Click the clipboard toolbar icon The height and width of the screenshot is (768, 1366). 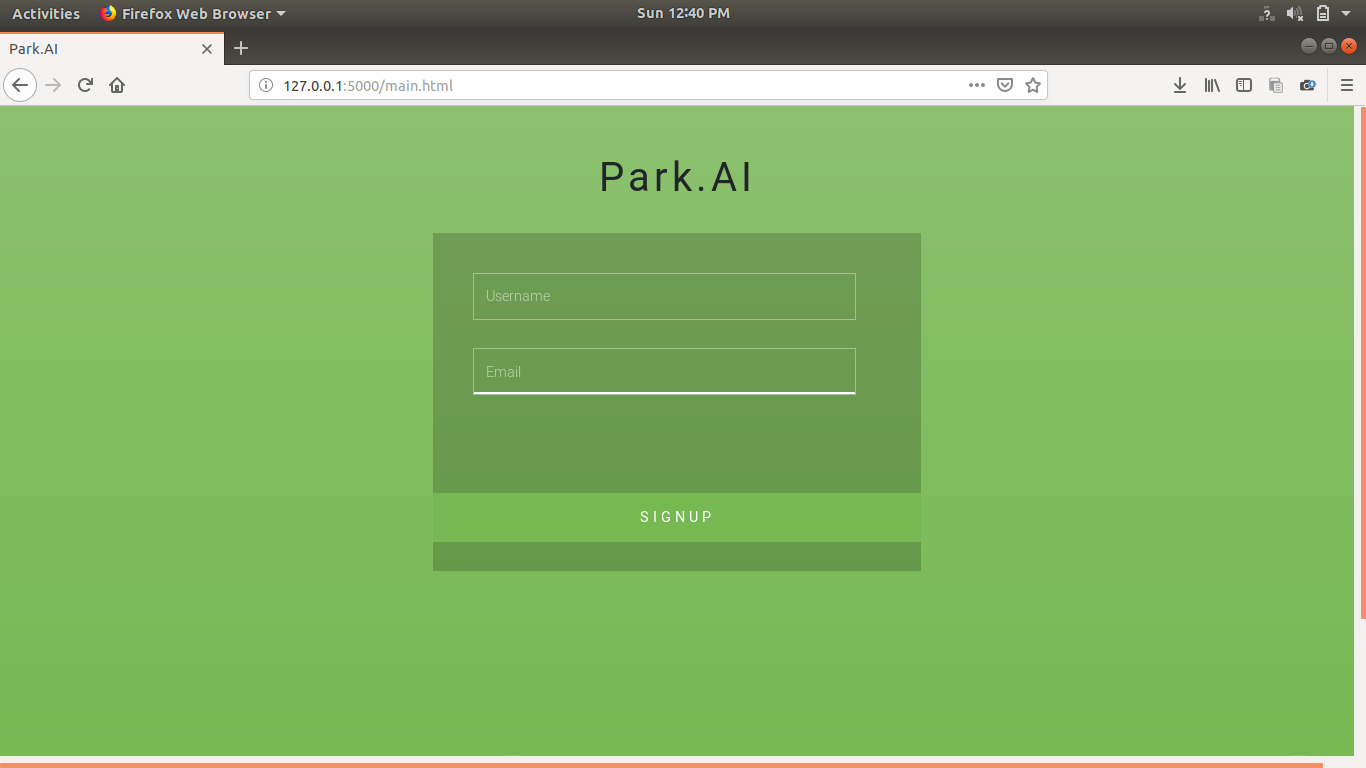click(x=1275, y=85)
